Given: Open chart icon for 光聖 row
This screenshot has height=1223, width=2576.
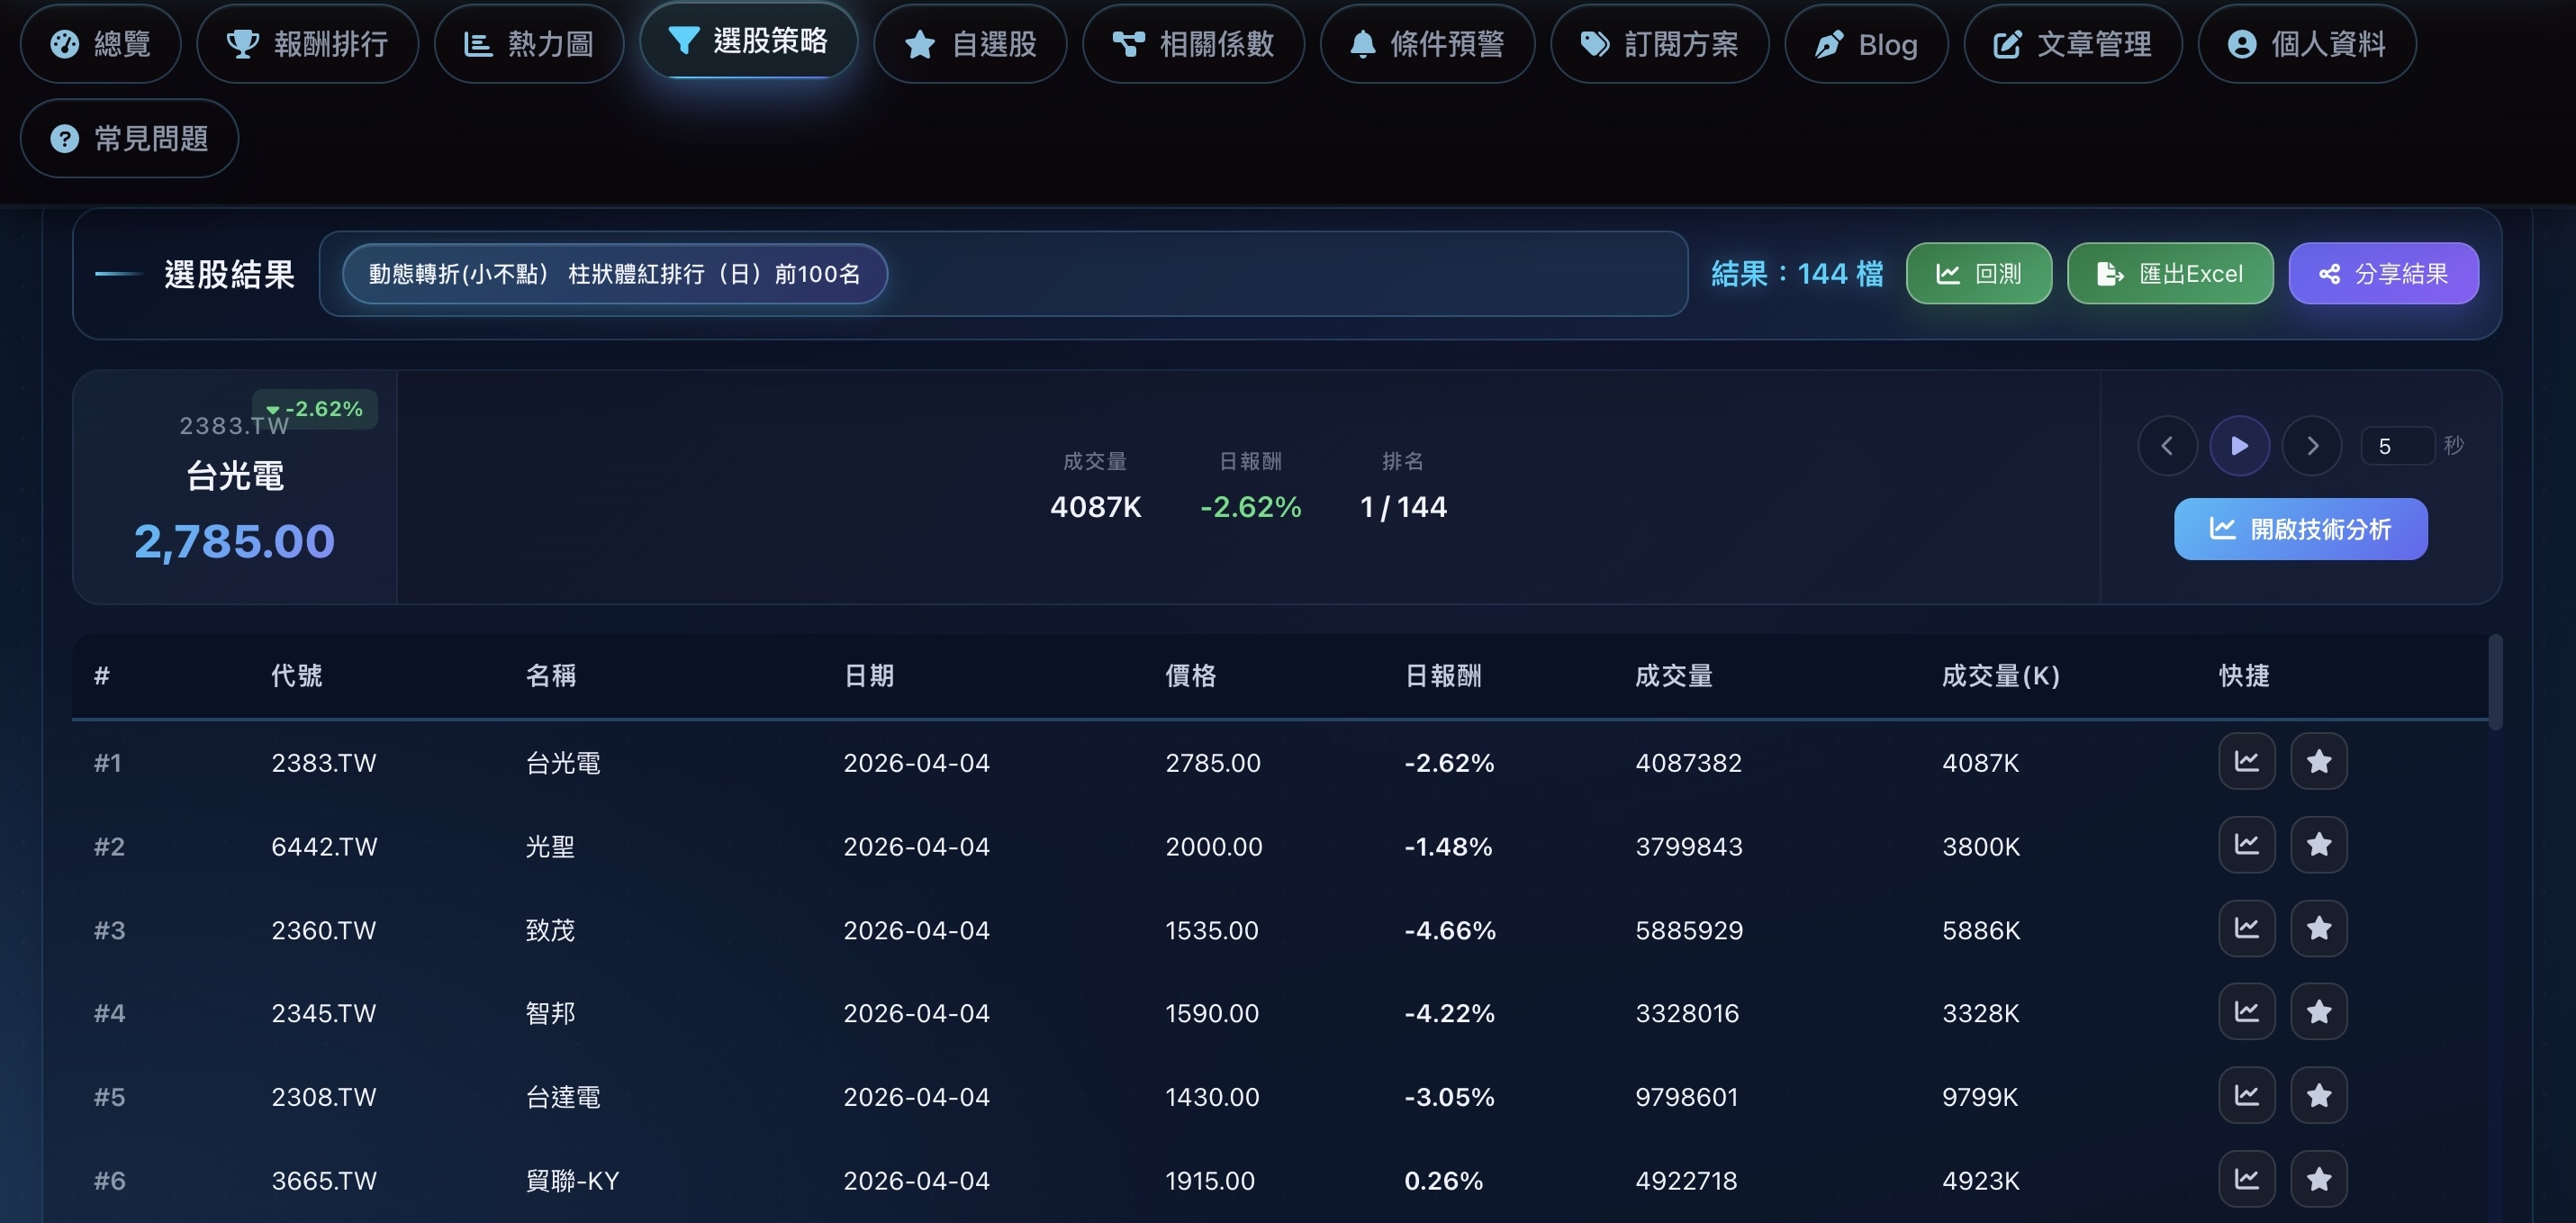Looking at the screenshot, I should 2247,845.
